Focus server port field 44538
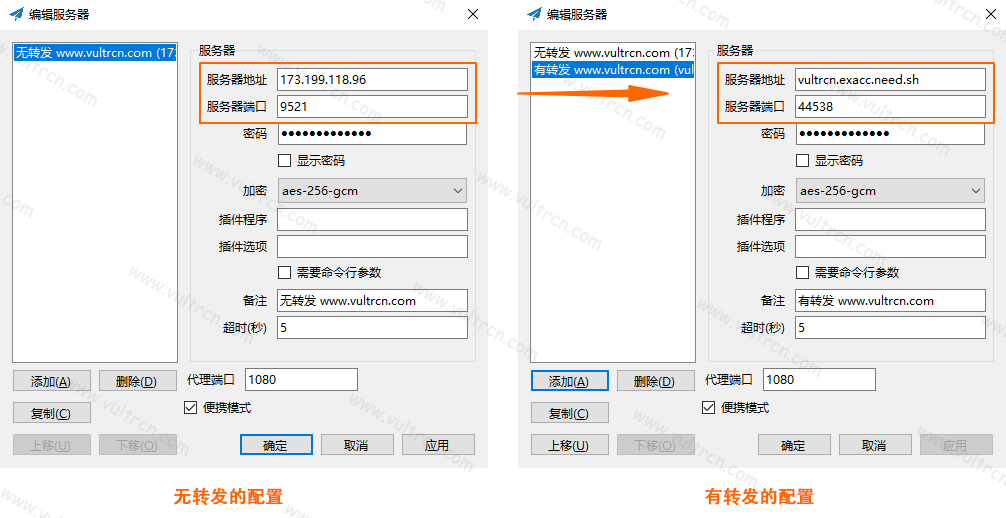 [890, 107]
